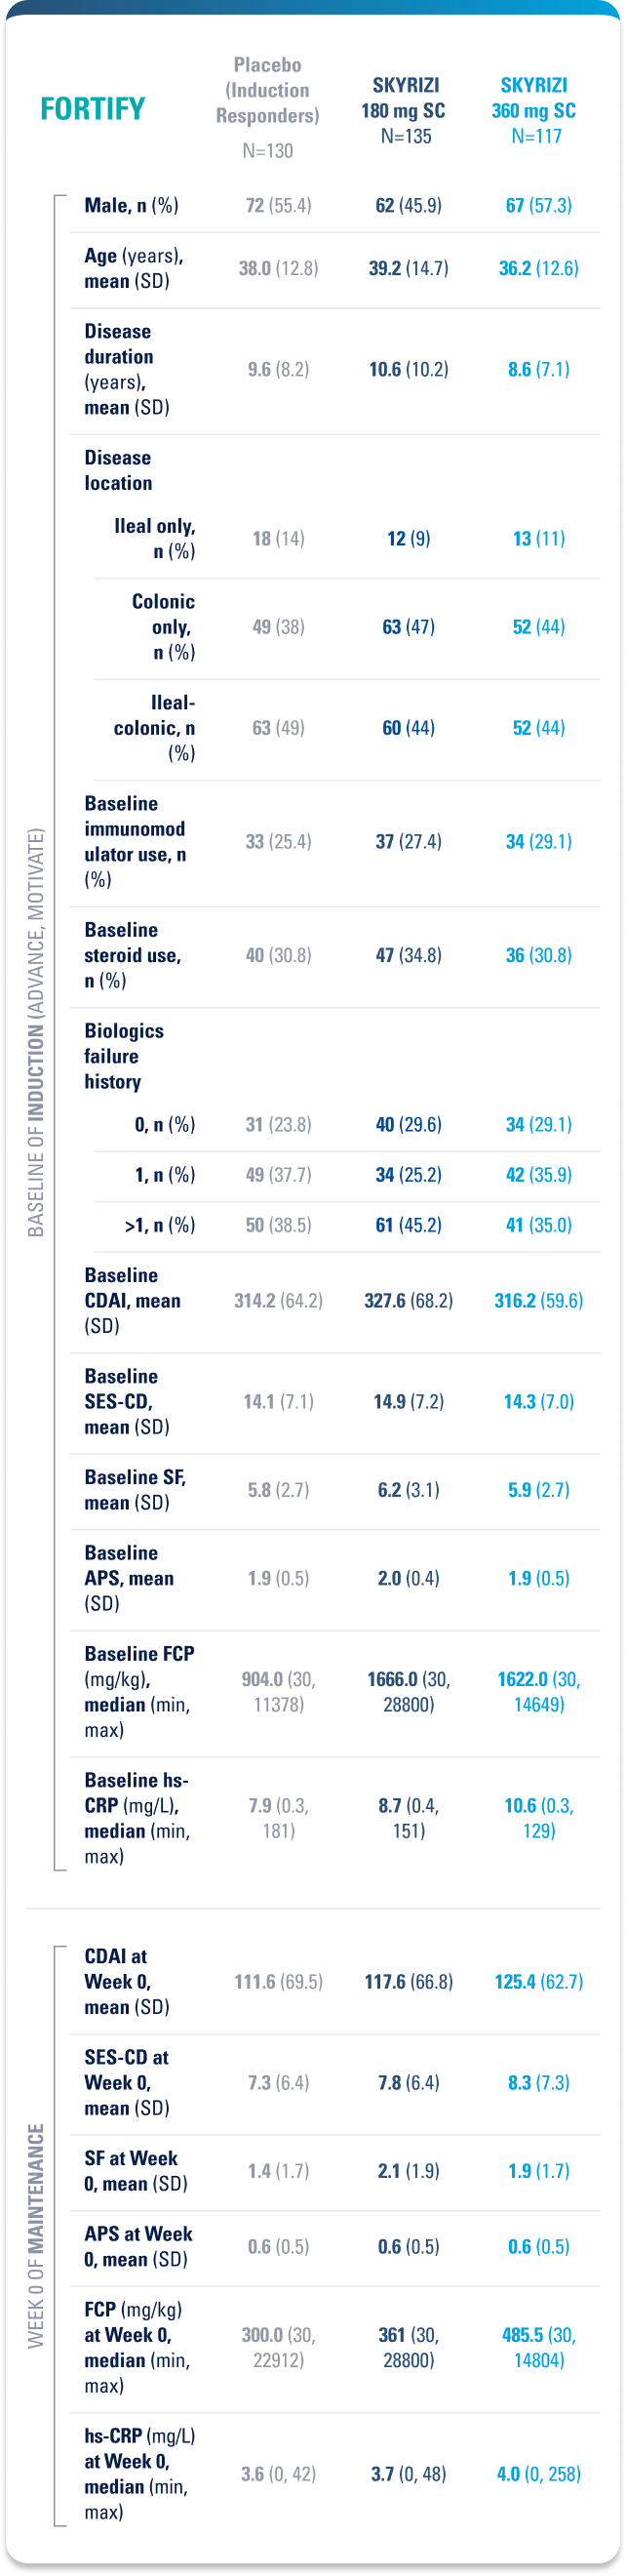Select the Ileal only, n (%) sub-row label

[155, 538]
